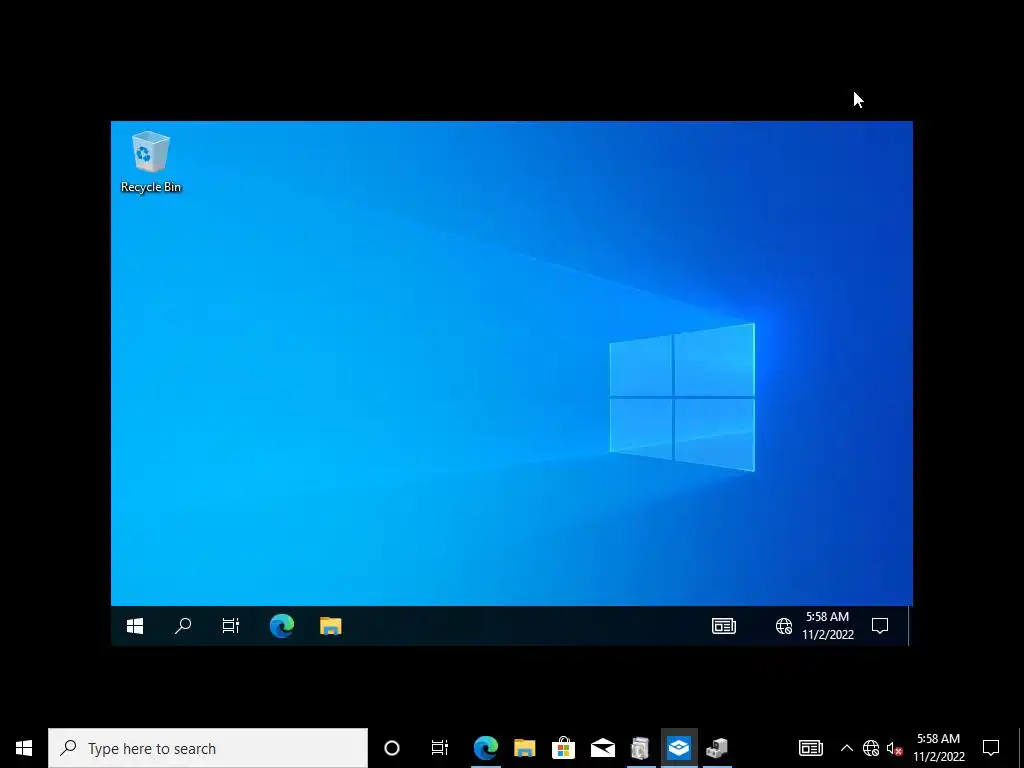The width and height of the screenshot is (1024, 768).
Task: Open News and interests in sandbox taskbar
Action: pyautogui.click(x=724, y=626)
